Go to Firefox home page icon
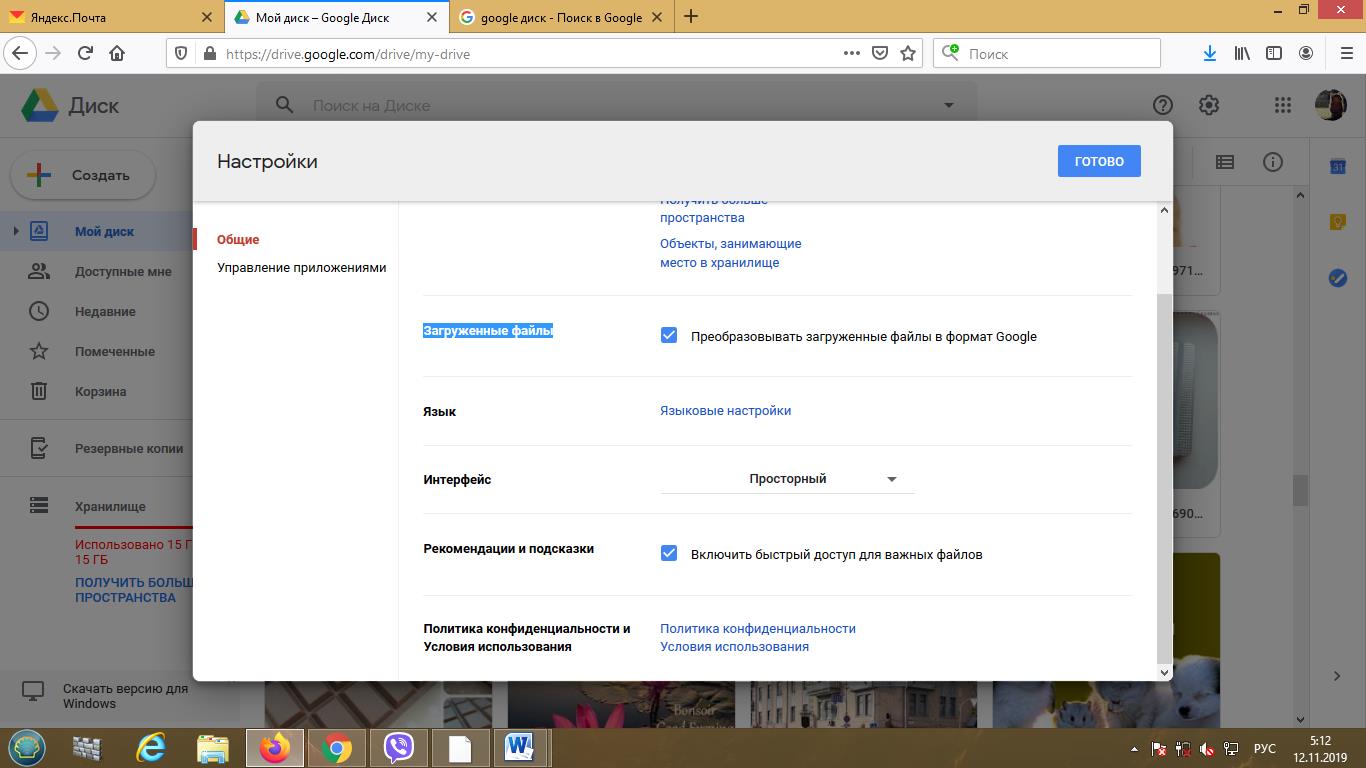Image resolution: width=1366 pixels, height=768 pixels. coord(117,53)
